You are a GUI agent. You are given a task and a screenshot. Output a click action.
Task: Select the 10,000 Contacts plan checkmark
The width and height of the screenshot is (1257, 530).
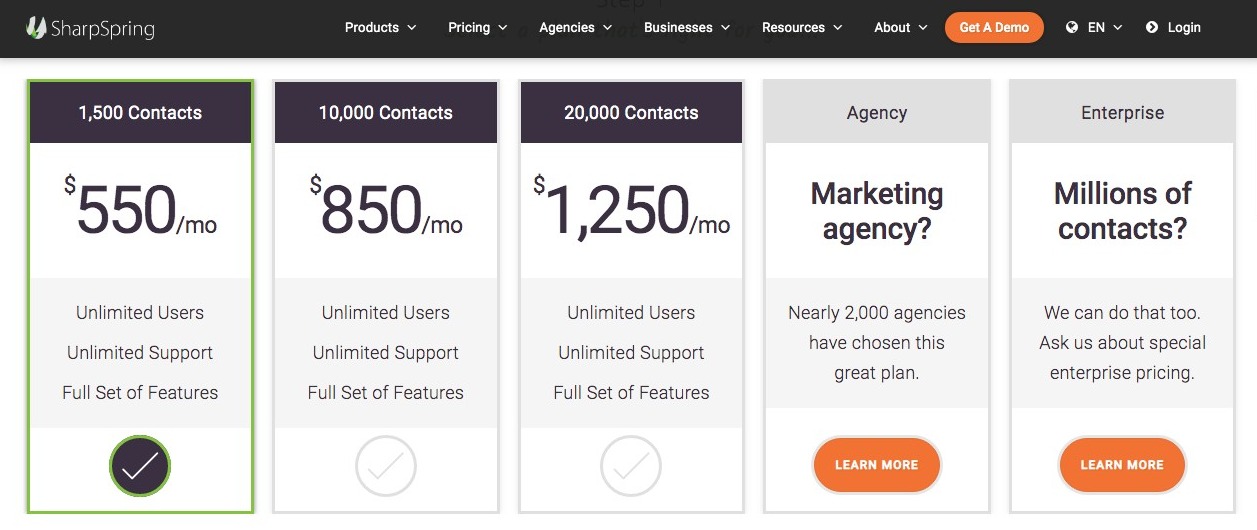(x=386, y=466)
